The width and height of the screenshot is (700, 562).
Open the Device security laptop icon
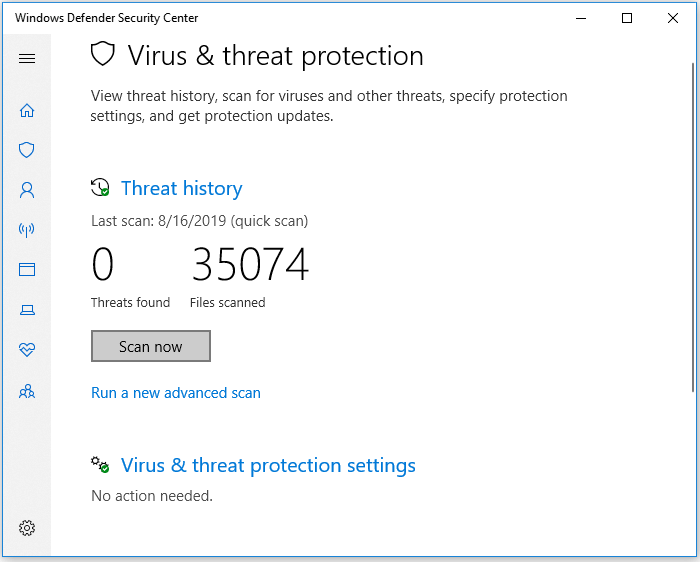27,310
